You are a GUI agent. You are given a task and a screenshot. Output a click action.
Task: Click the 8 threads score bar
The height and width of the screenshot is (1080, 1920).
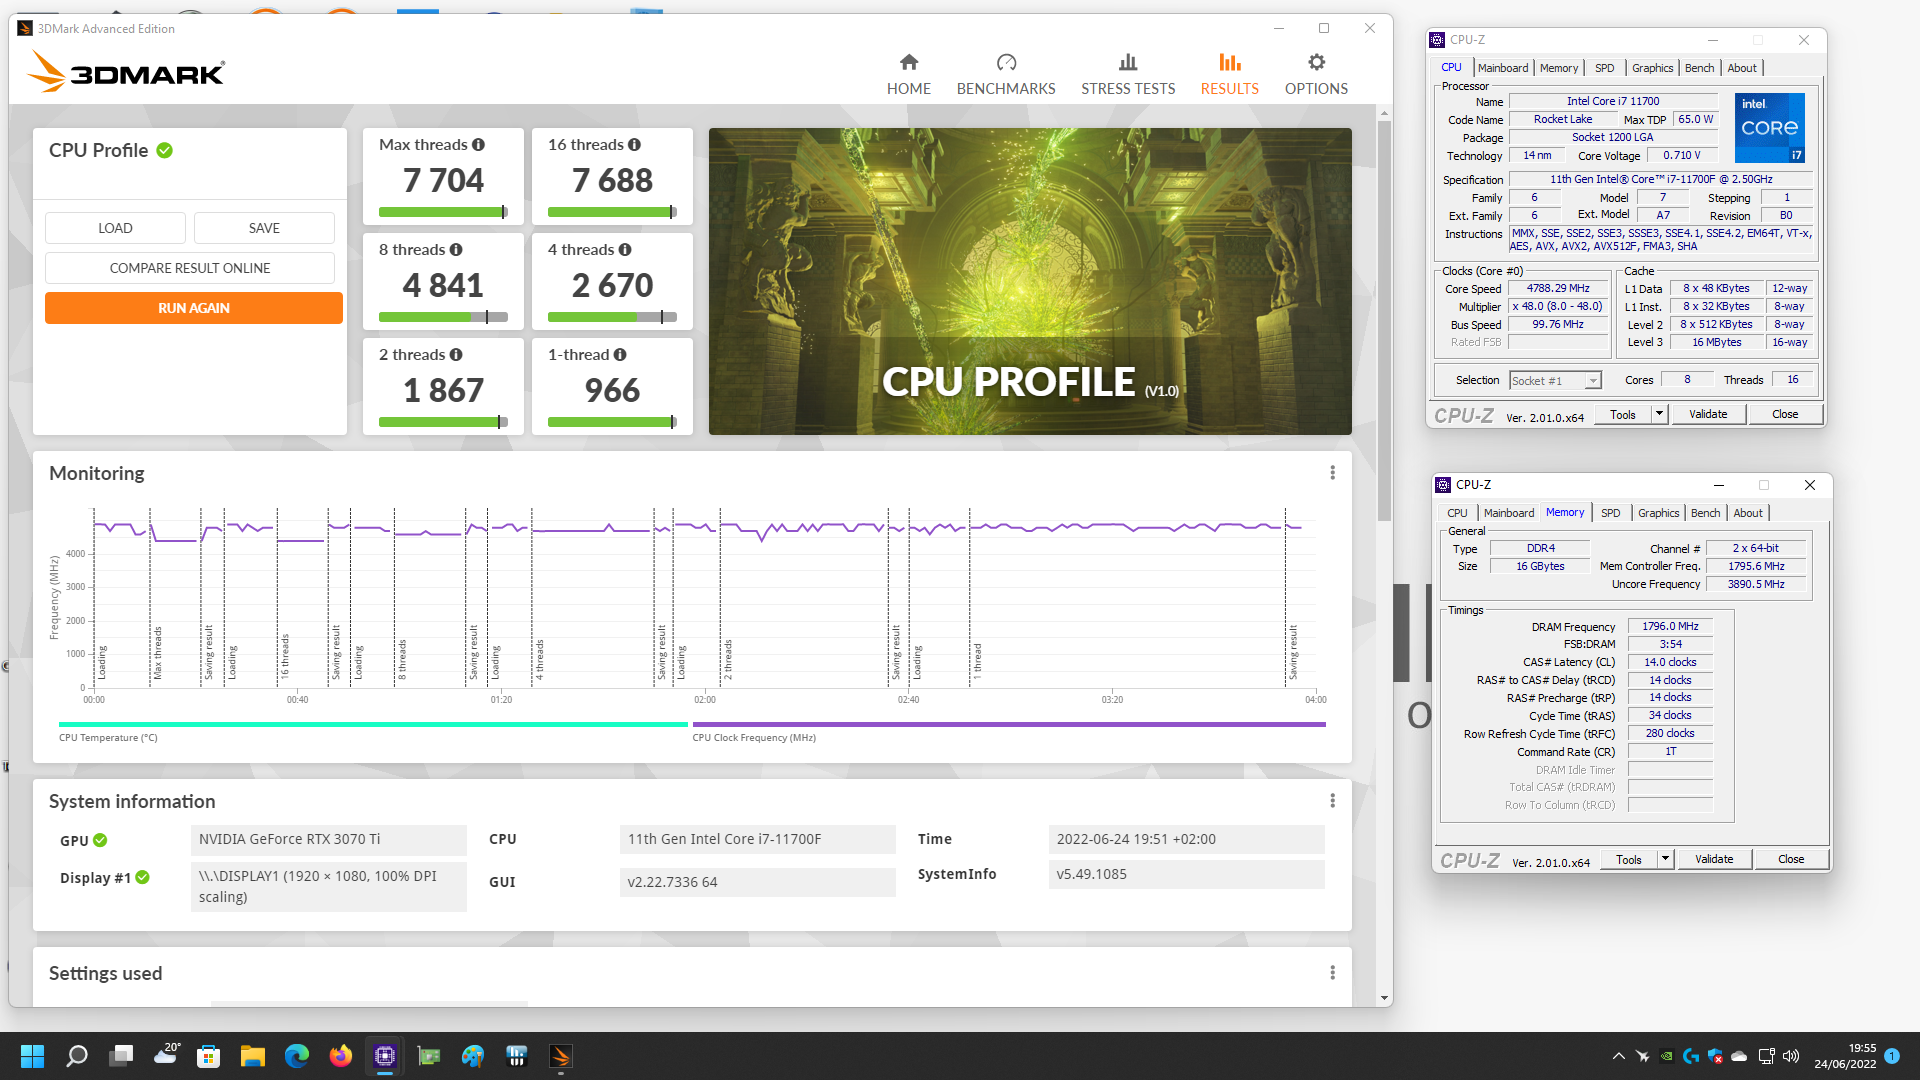pyautogui.click(x=443, y=317)
